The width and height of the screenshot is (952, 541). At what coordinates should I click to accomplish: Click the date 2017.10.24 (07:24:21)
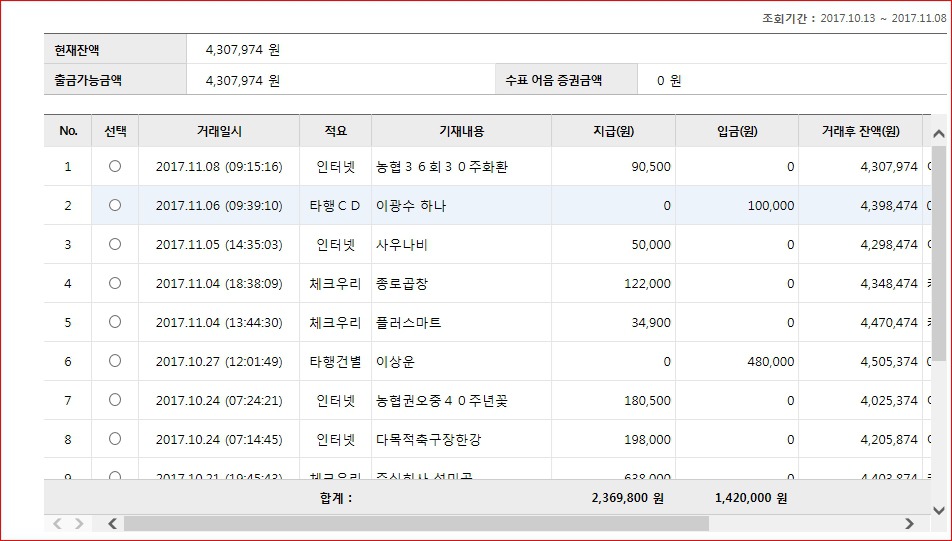pyautogui.click(x=219, y=401)
